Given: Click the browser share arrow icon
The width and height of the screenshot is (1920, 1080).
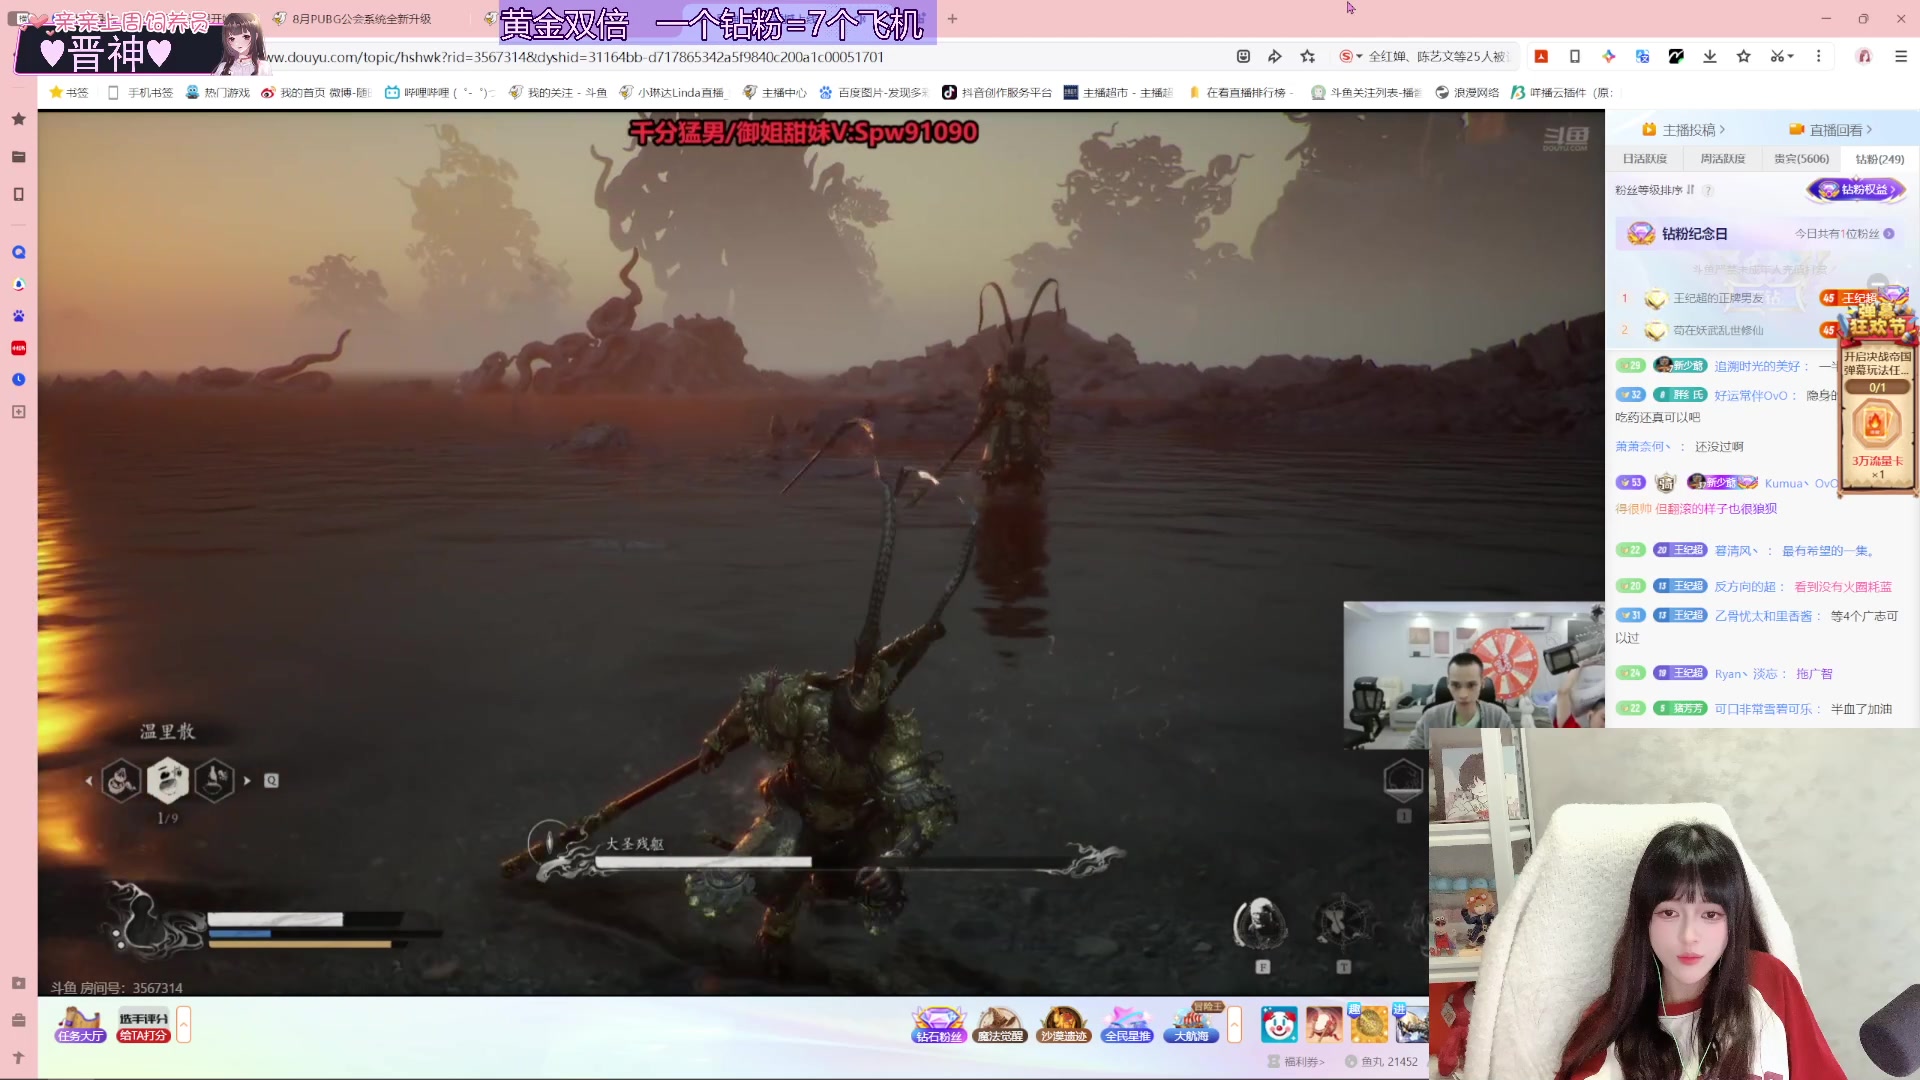Looking at the screenshot, I should click(x=1274, y=57).
